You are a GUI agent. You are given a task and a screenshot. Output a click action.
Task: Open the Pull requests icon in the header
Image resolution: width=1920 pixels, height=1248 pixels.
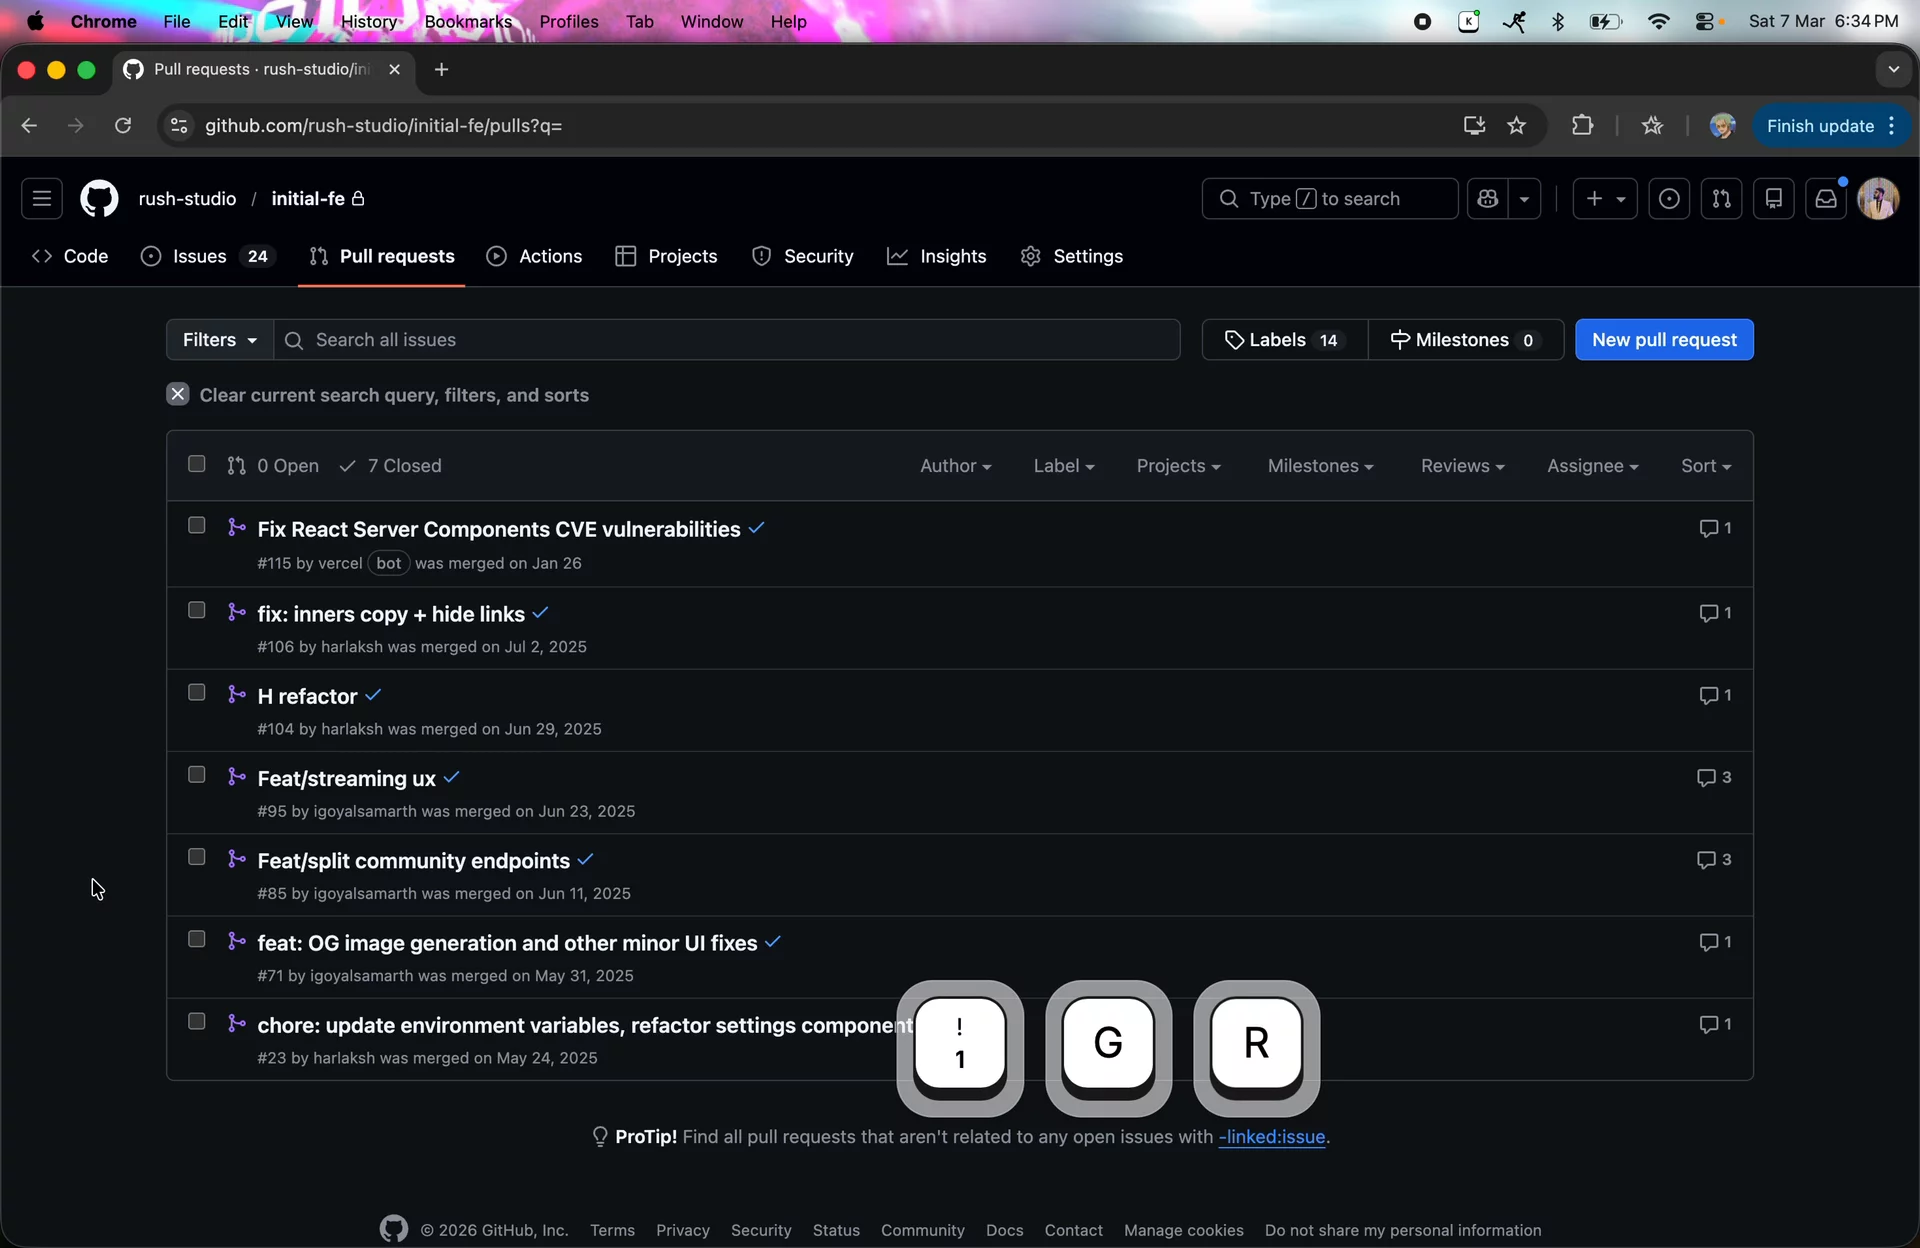[x=1723, y=199]
